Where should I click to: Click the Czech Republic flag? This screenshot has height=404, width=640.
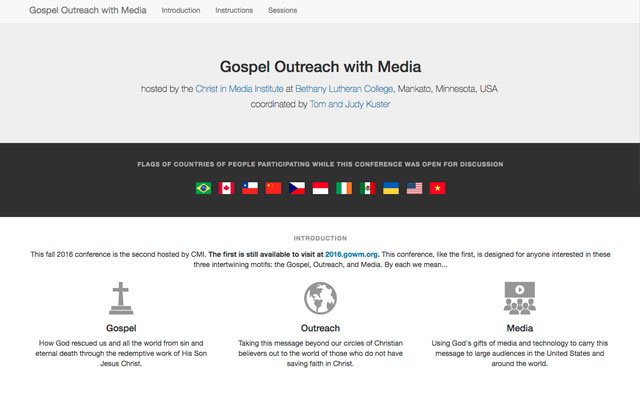coord(297,187)
